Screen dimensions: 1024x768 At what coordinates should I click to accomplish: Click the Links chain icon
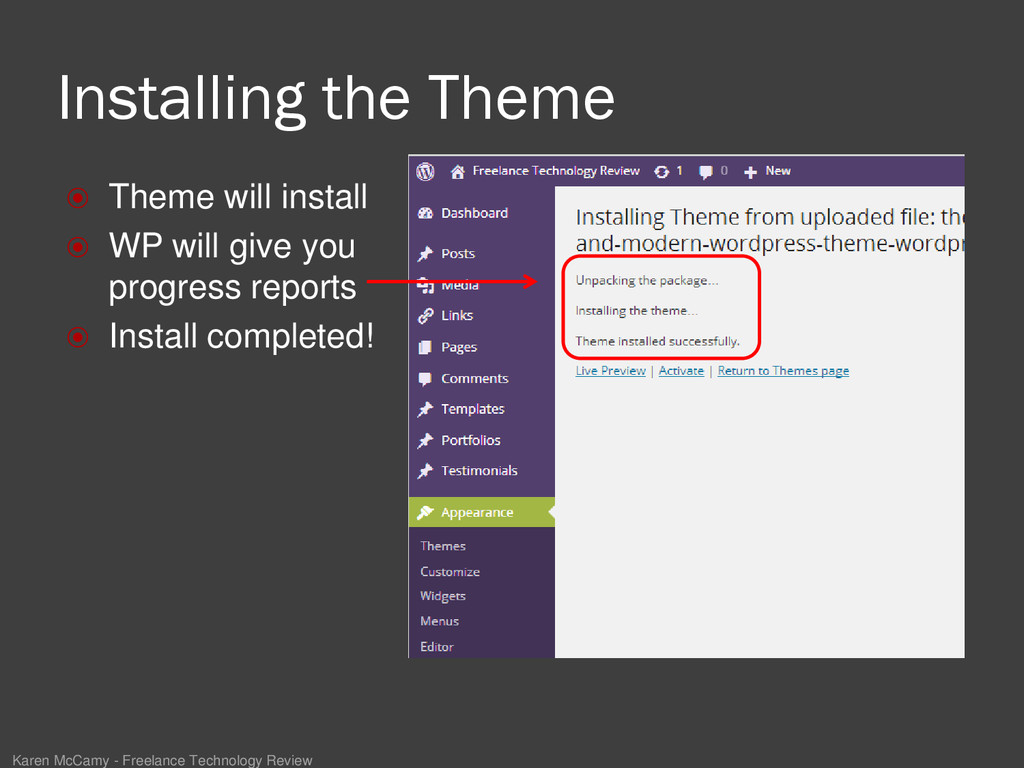425,316
